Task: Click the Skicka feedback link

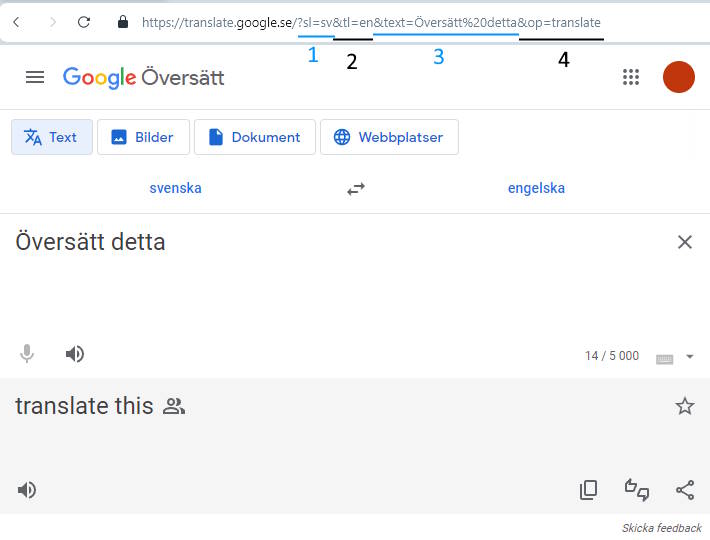Action: pos(661,528)
